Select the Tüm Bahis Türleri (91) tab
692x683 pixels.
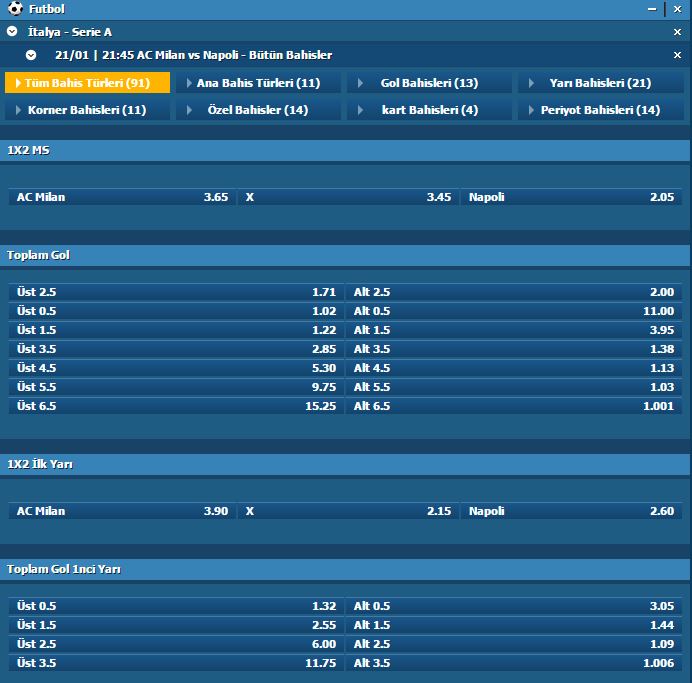pos(87,83)
